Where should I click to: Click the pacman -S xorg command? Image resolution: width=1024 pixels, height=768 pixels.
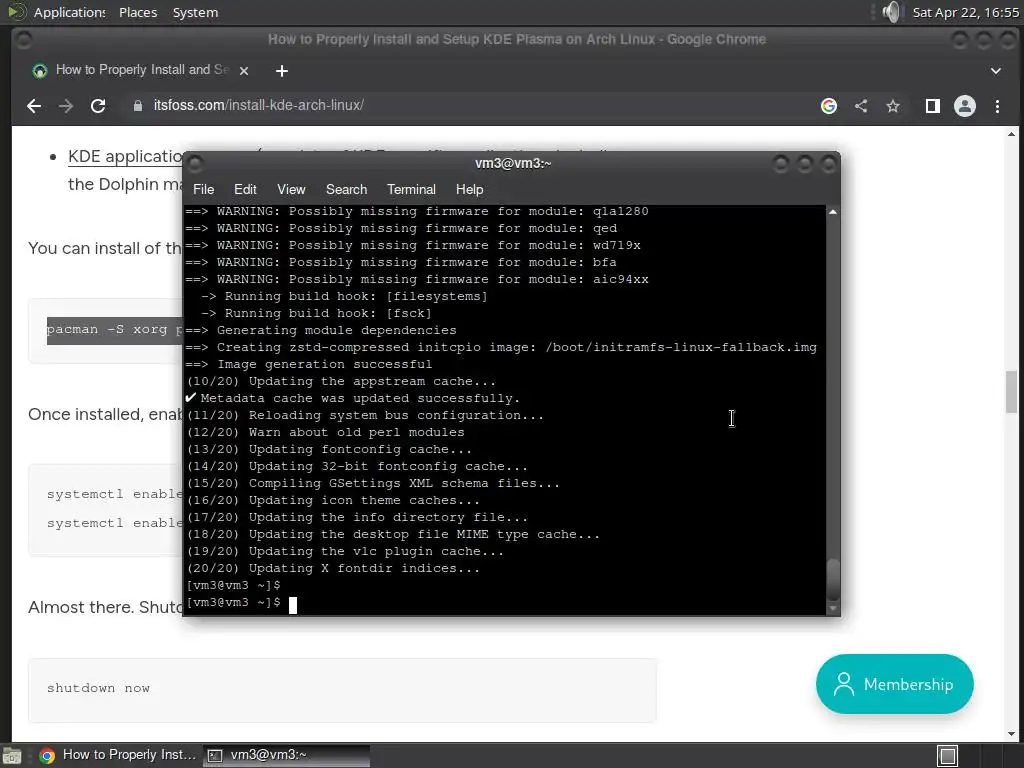115,330
